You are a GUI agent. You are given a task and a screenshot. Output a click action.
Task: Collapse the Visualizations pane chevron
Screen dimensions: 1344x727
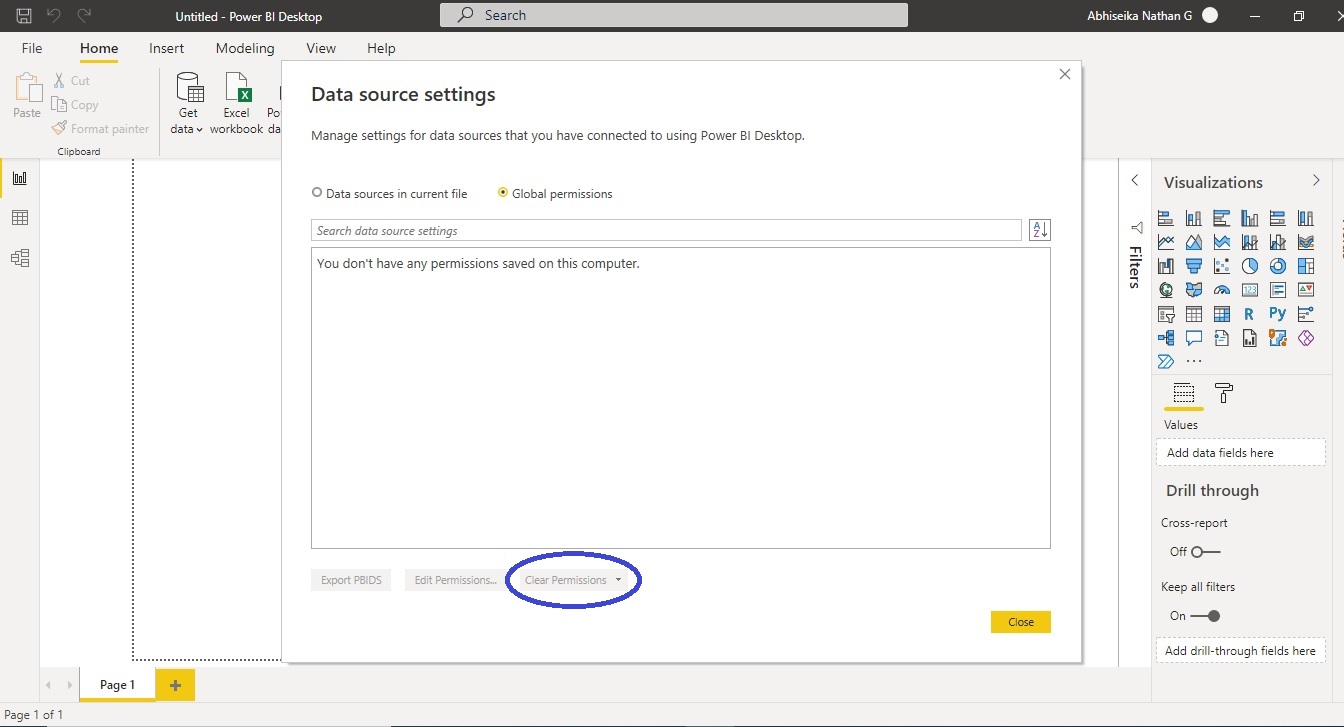[1316, 180]
